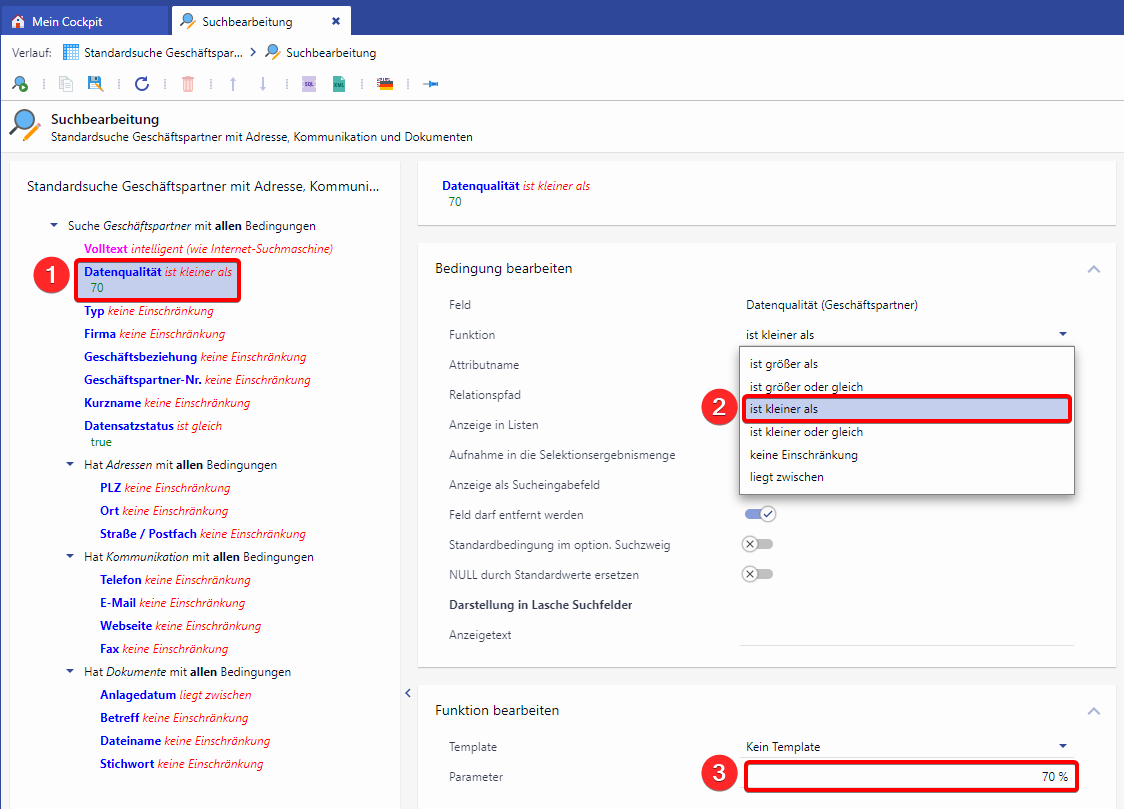Click the run search toolbar icon
Screen dimensions: 1124x809
coord(20,84)
